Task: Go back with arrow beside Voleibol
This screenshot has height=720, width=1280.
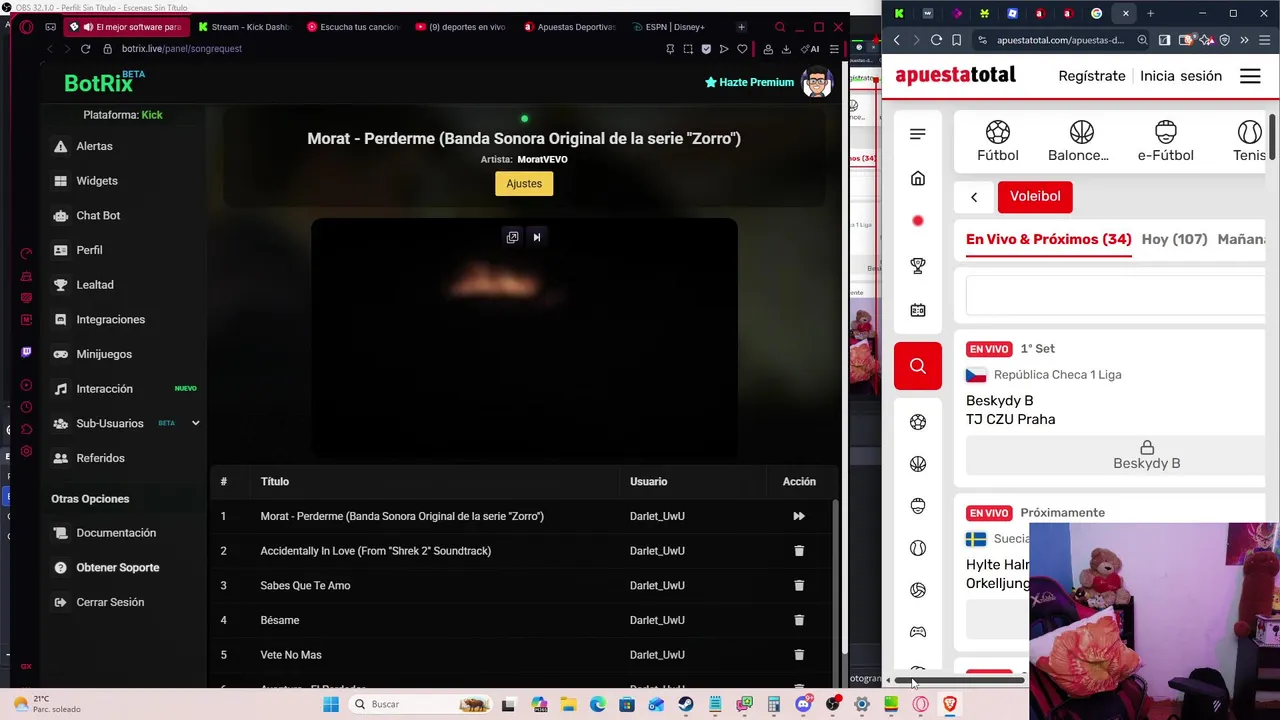Action: [x=974, y=197]
